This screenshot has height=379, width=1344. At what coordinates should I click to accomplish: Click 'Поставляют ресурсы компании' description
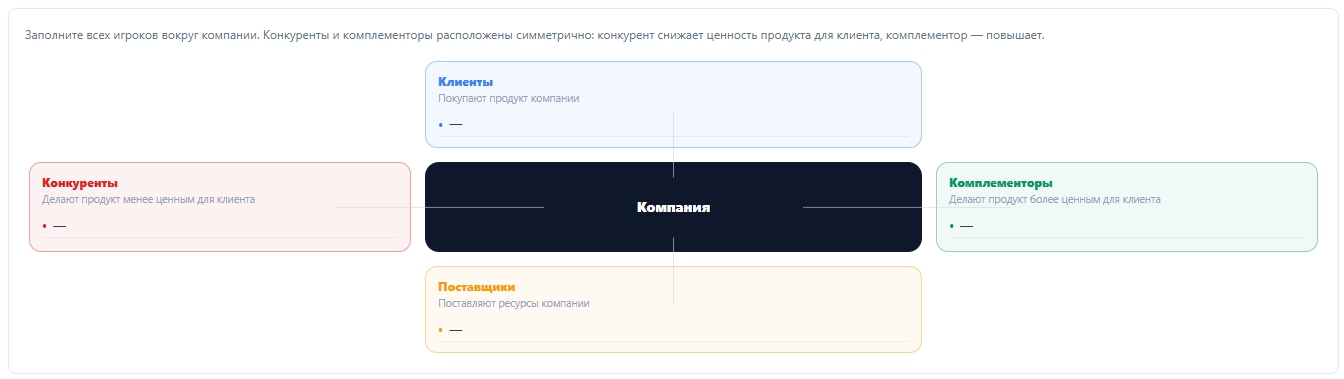click(514, 303)
